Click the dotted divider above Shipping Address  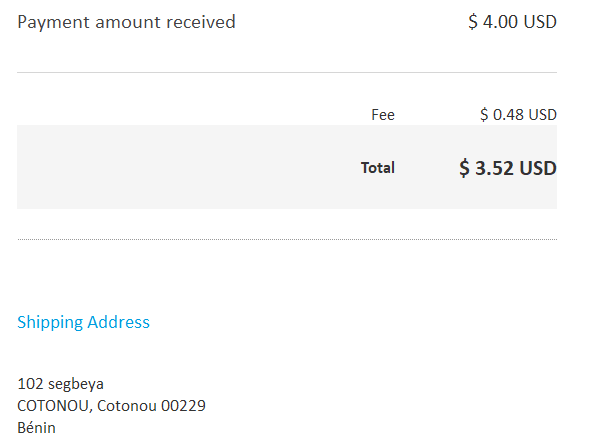287,239
